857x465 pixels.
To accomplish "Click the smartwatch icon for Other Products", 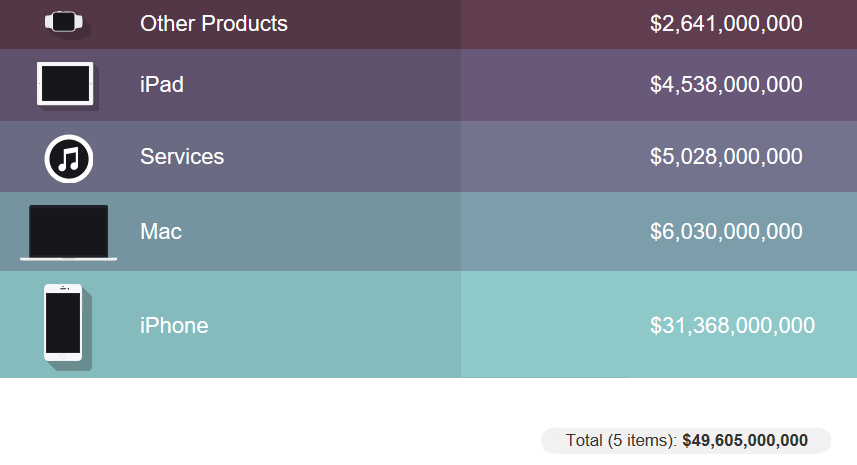I will coord(64,22).
